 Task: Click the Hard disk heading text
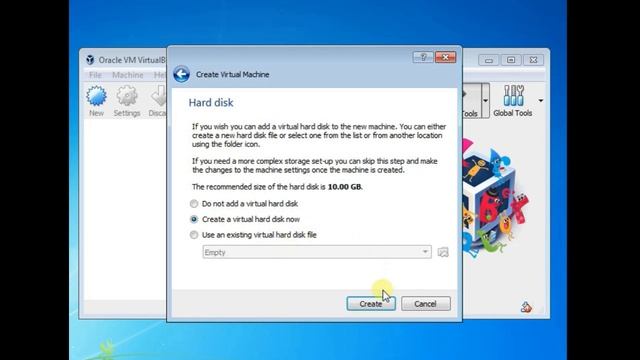pyautogui.click(x=211, y=102)
